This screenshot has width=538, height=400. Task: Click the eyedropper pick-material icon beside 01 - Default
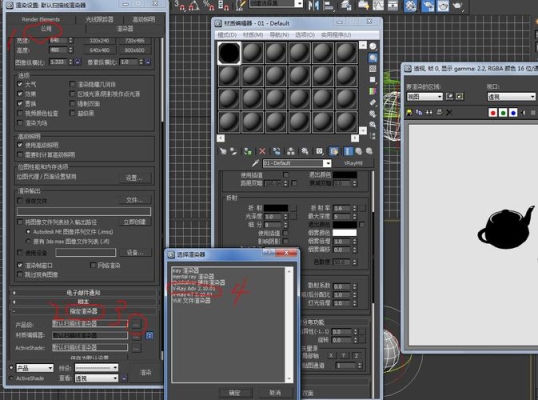pyautogui.click(x=255, y=163)
